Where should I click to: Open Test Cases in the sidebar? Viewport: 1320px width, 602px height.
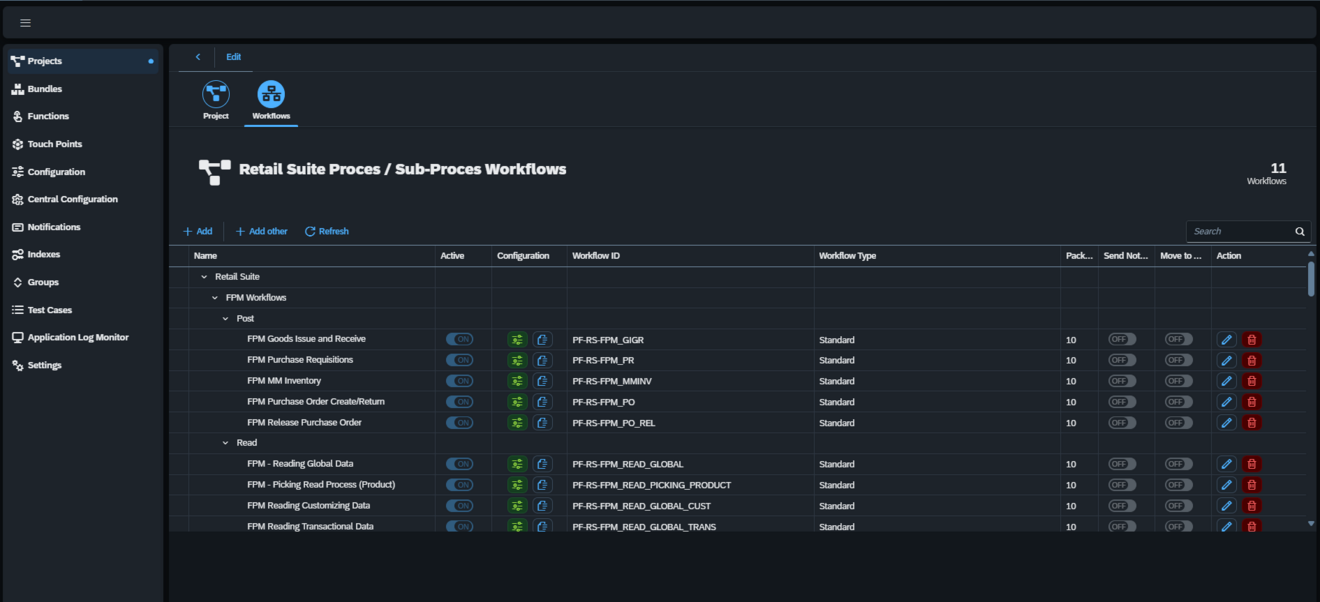49,310
